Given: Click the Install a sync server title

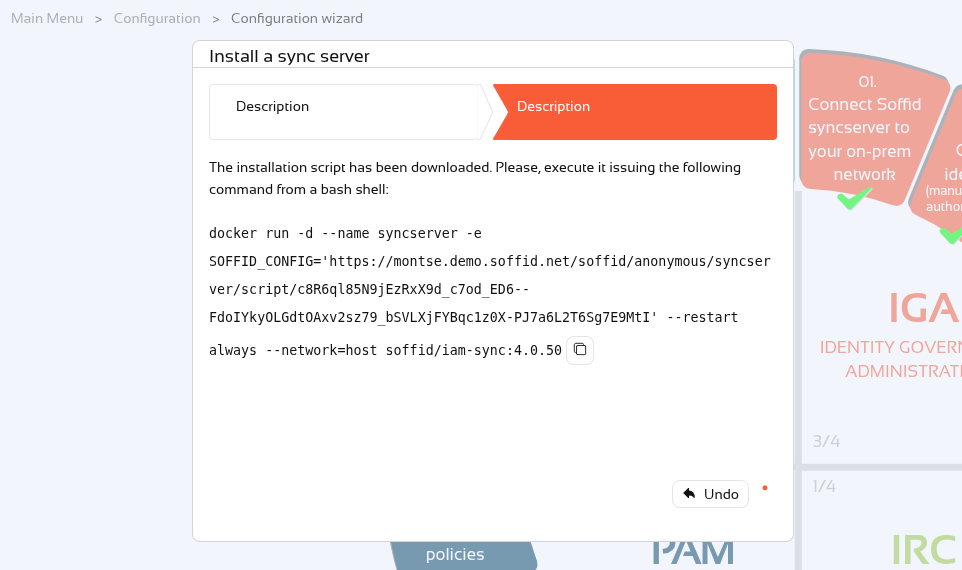Looking at the screenshot, I should pyautogui.click(x=290, y=56).
